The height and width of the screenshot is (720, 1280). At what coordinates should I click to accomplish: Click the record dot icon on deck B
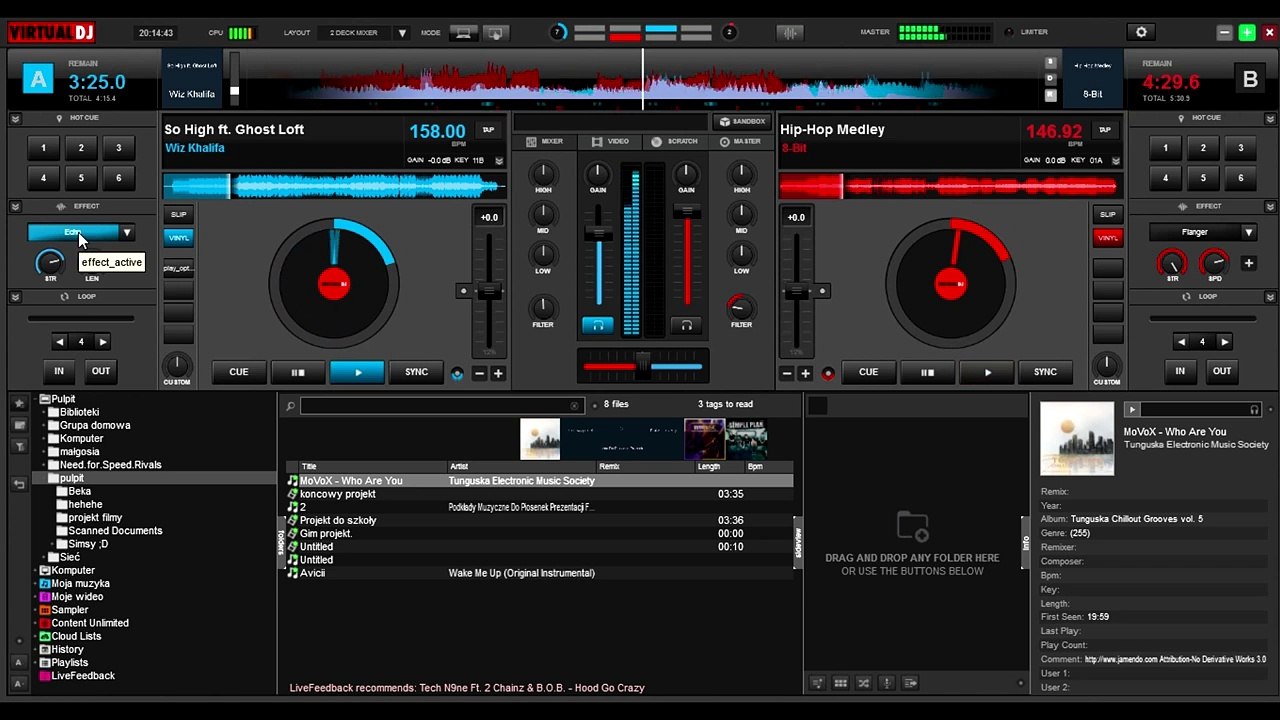pyautogui.click(x=828, y=373)
